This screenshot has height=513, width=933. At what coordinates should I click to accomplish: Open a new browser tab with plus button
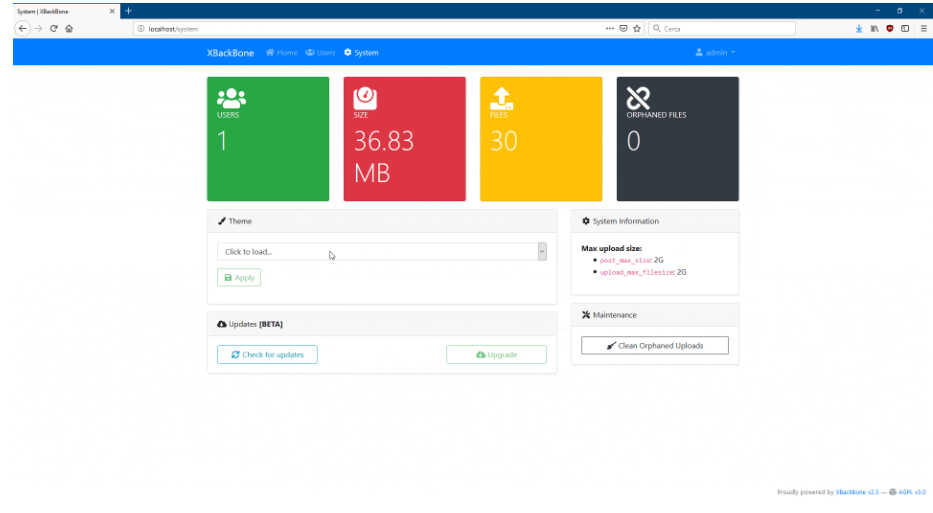coord(128,10)
